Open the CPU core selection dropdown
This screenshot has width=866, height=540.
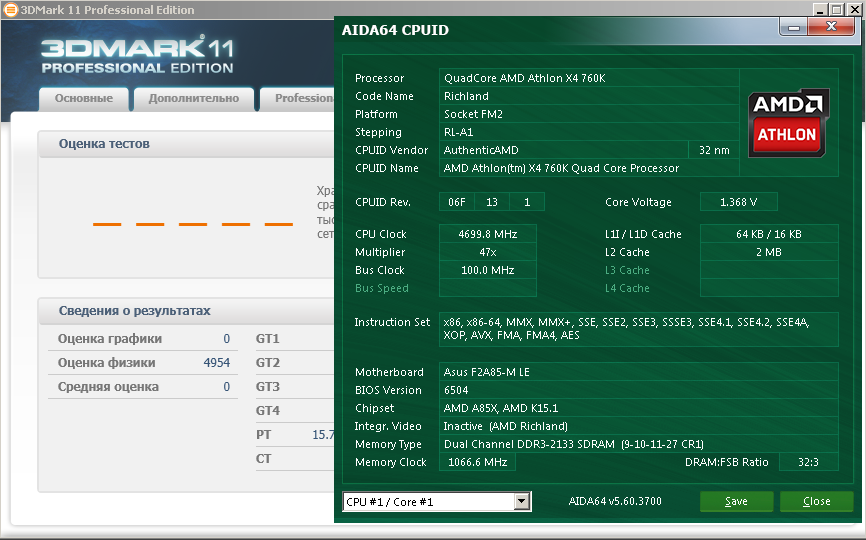pyautogui.click(x=436, y=501)
